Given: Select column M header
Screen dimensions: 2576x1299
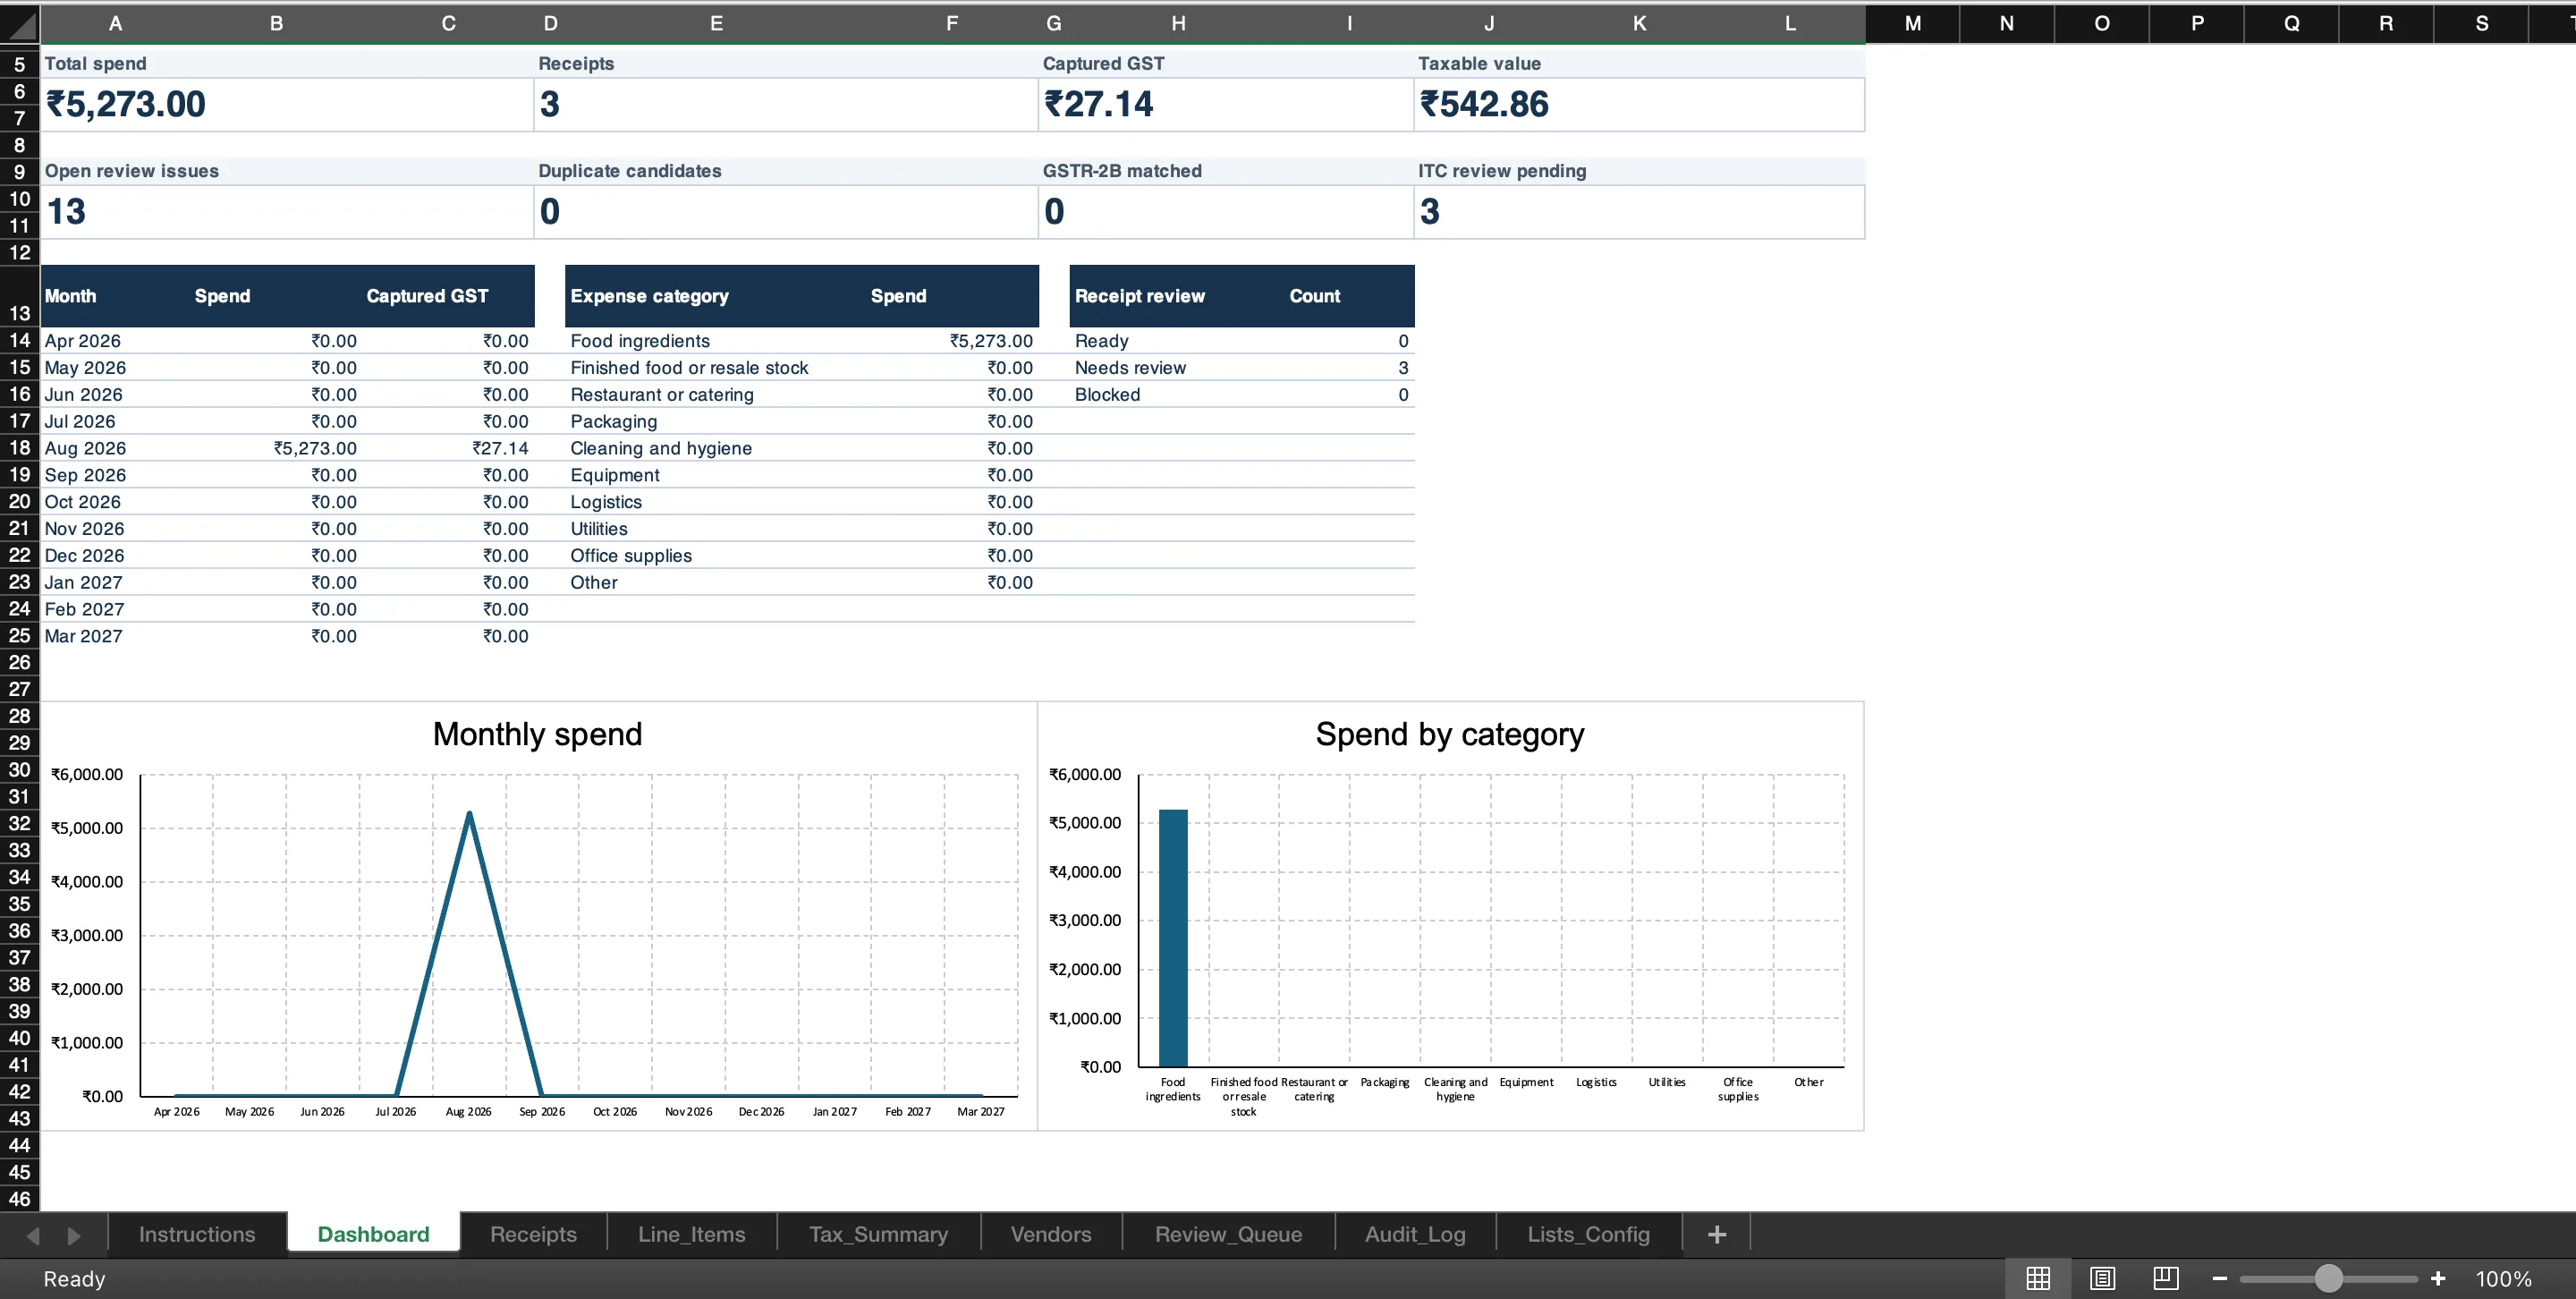Looking at the screenshot, I should 1912,23.
